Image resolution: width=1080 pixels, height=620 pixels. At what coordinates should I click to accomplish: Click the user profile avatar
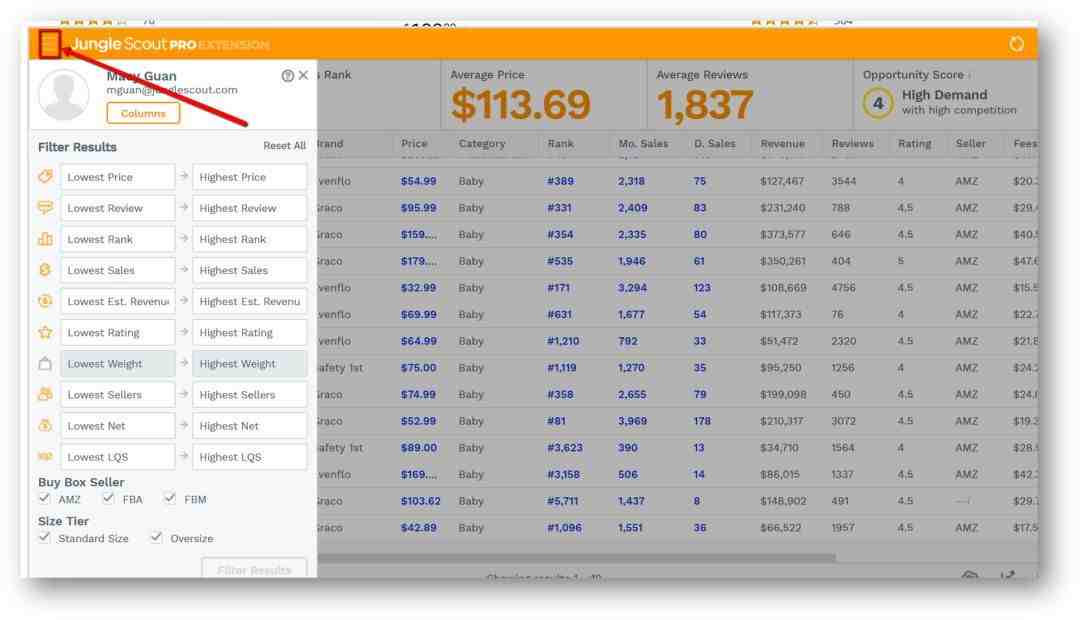[63, 95]
